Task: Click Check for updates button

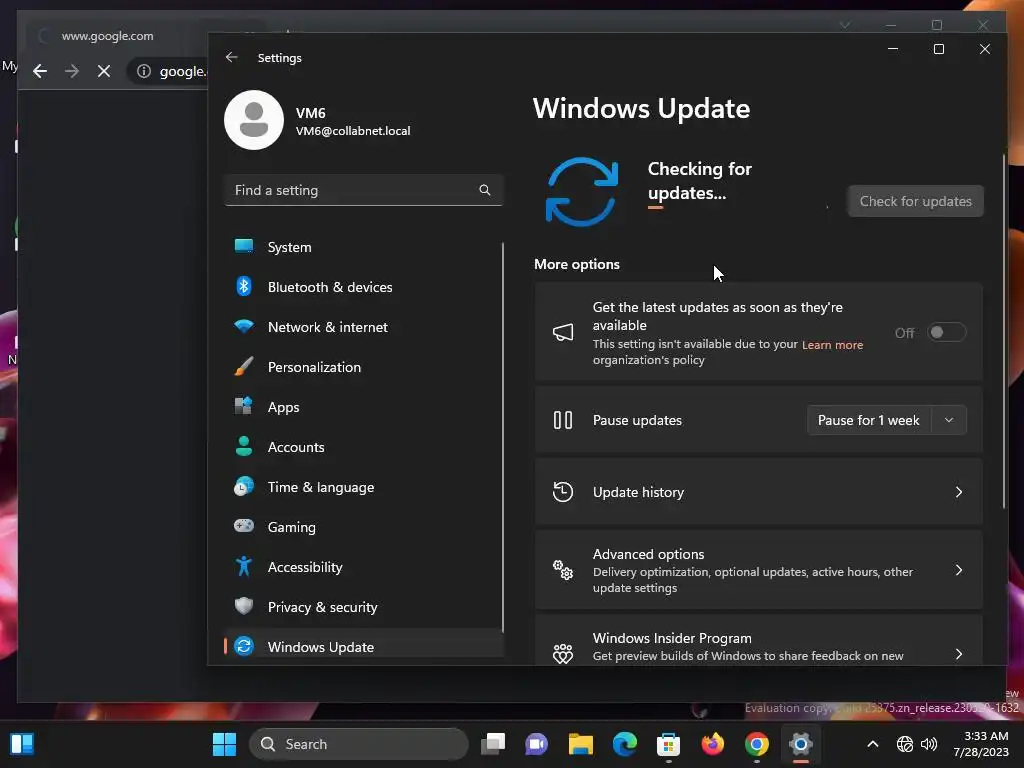Action: [915, 201]
